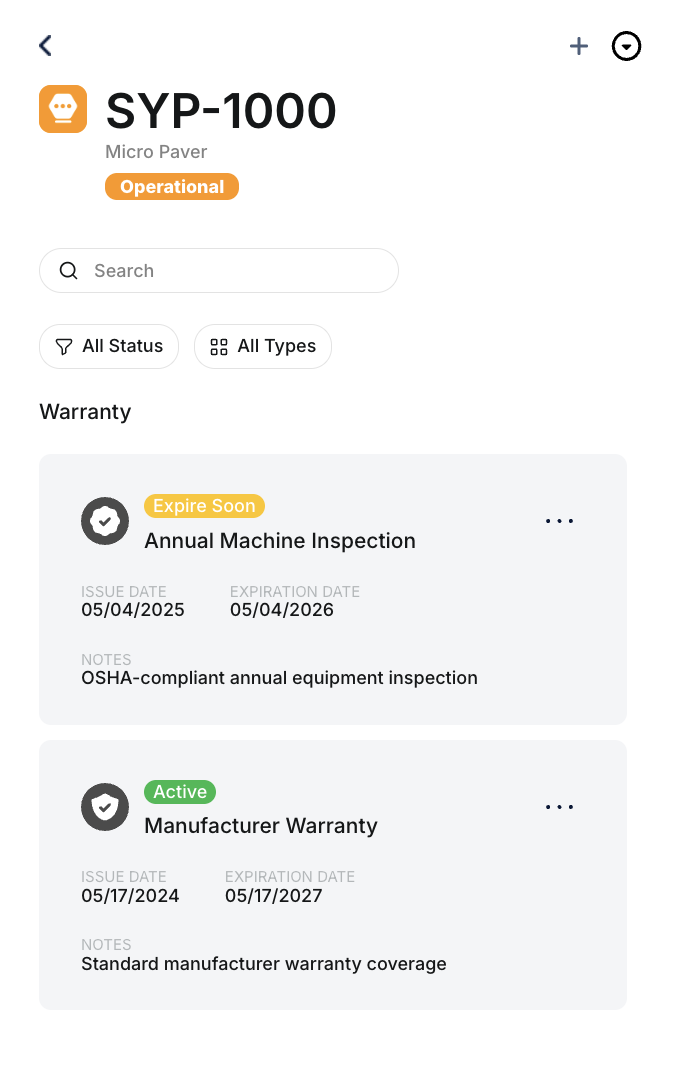Select the Annual Machine Inspection warranty title
The image size is (686, 1086).
[x=280, y=540]
